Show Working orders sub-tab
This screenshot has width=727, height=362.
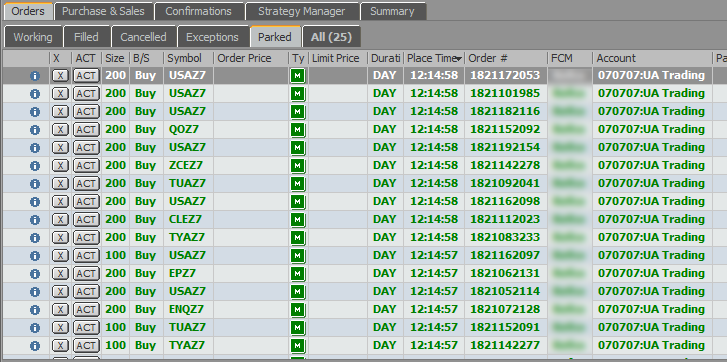32,37
